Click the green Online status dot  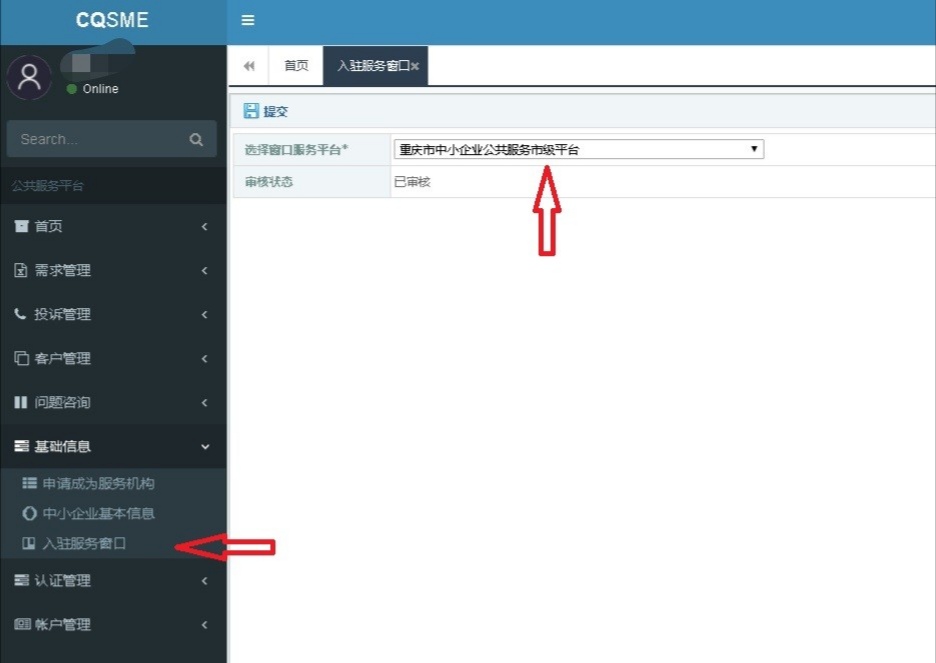click(x=72, y=89)
